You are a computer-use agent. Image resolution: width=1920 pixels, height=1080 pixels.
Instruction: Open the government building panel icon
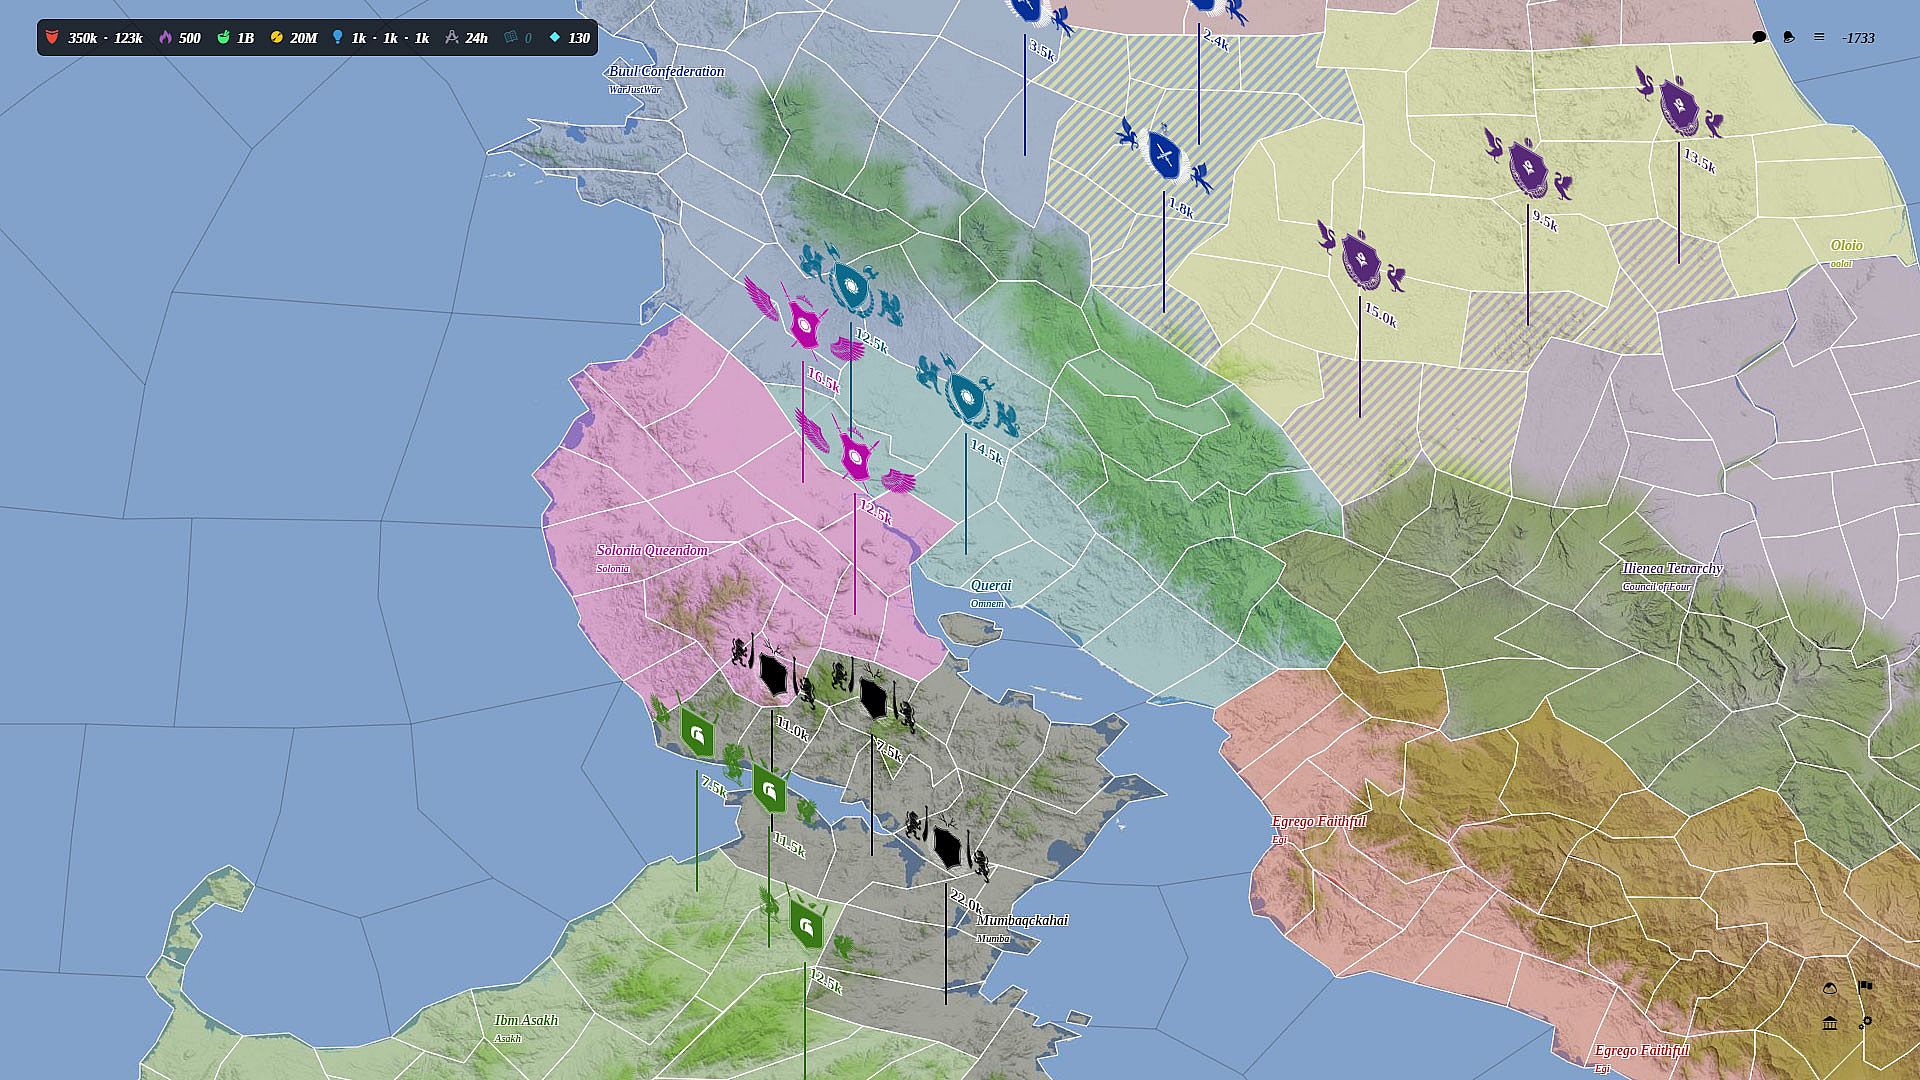(x=1830, y=1023)
